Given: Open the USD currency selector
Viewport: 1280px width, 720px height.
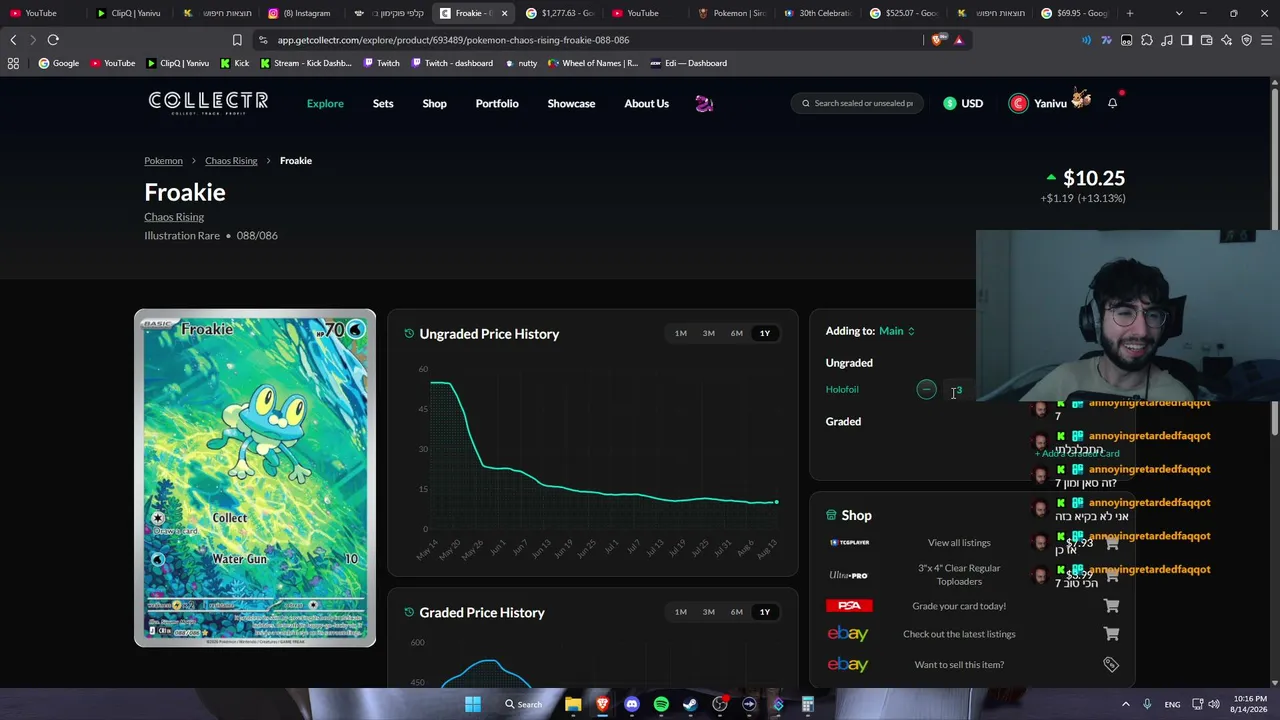Looking at the screenshot, I should [x=964, y=103].
